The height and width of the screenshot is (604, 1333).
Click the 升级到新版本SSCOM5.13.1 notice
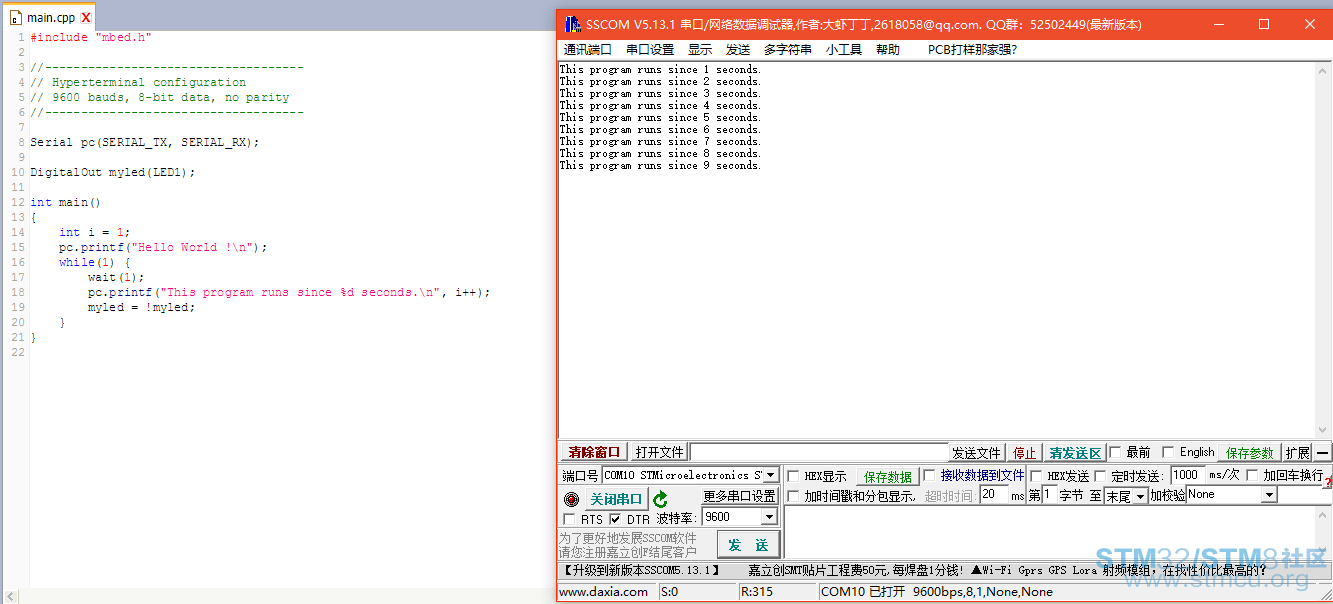(642, 570)
